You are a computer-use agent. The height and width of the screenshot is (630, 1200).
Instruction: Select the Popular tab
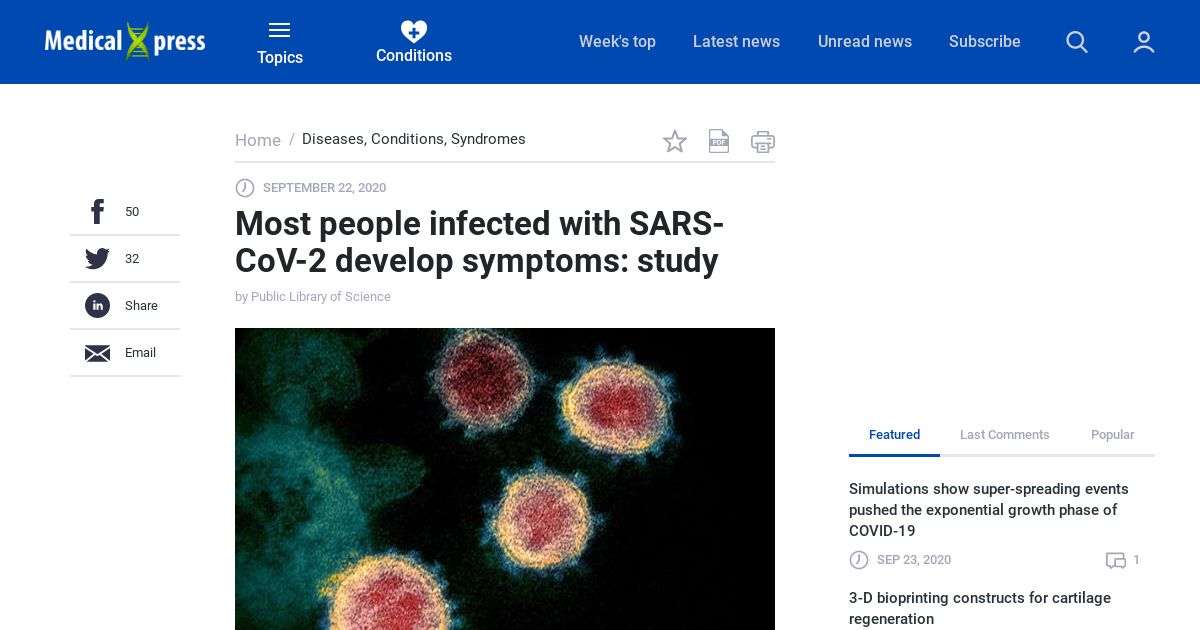coord(1113,435)
